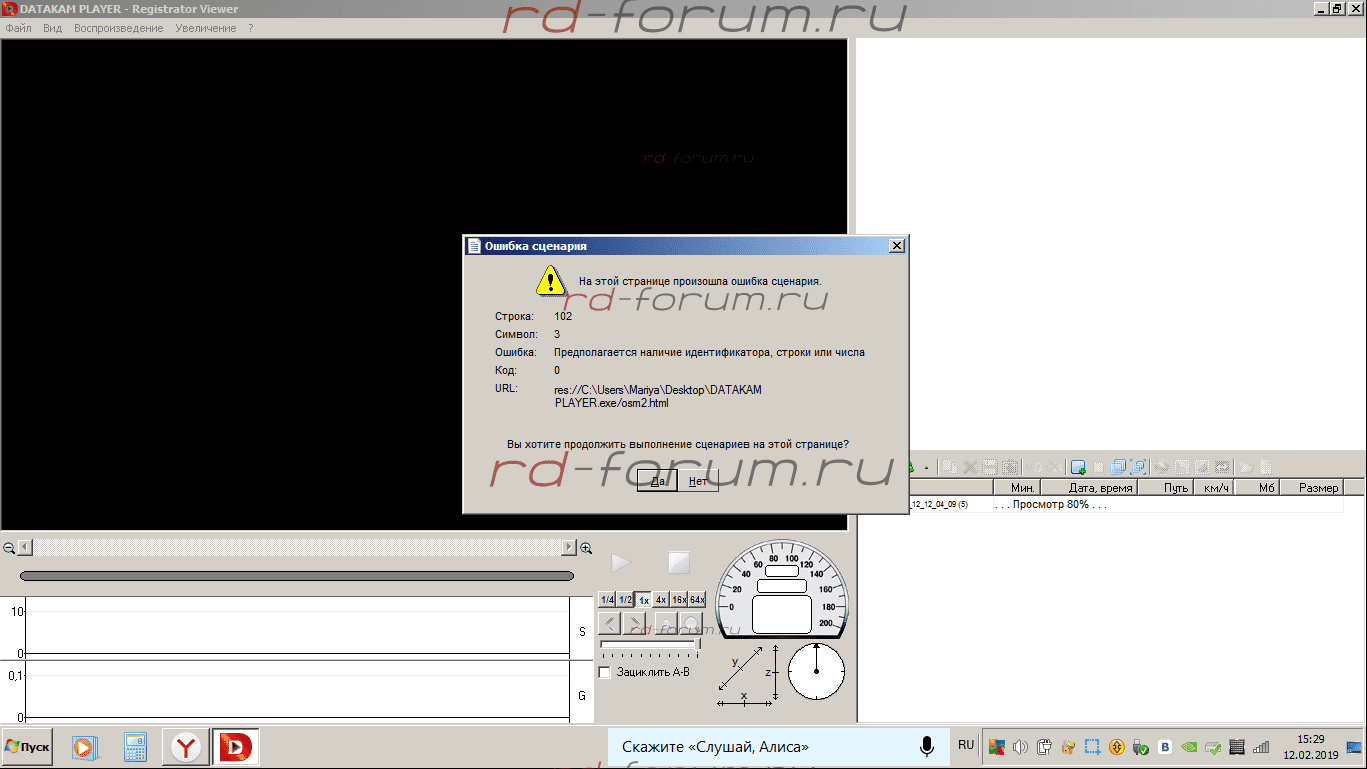Click the small zoom-out lens button
Image resolution: width=1367 pixels, height=769 pixels.
click(x=667, y=624)
